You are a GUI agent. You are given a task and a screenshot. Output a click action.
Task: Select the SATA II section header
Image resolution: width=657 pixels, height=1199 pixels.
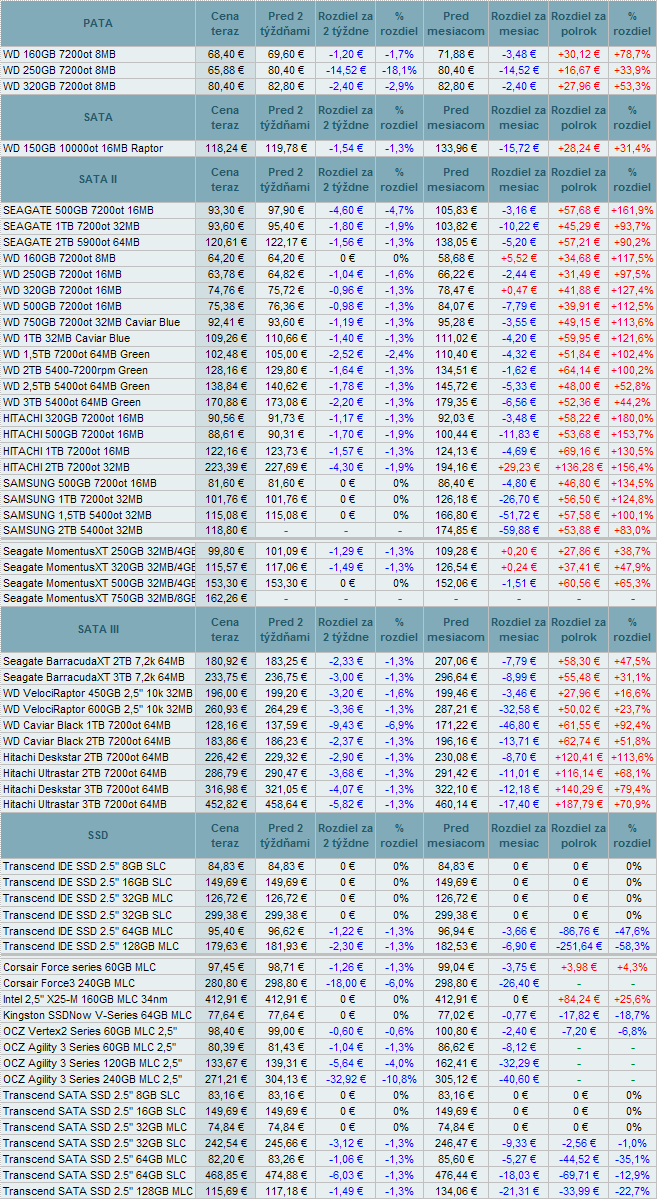coord(98,180)
